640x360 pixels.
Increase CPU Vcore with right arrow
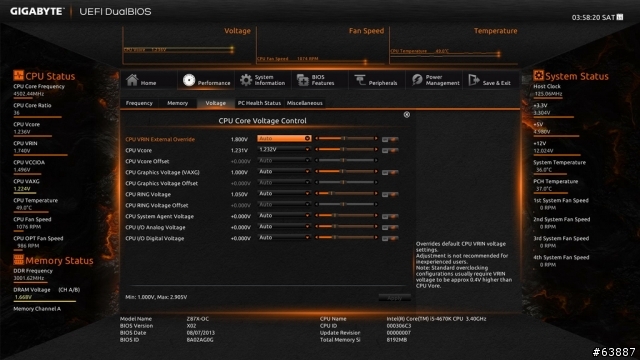376,149
